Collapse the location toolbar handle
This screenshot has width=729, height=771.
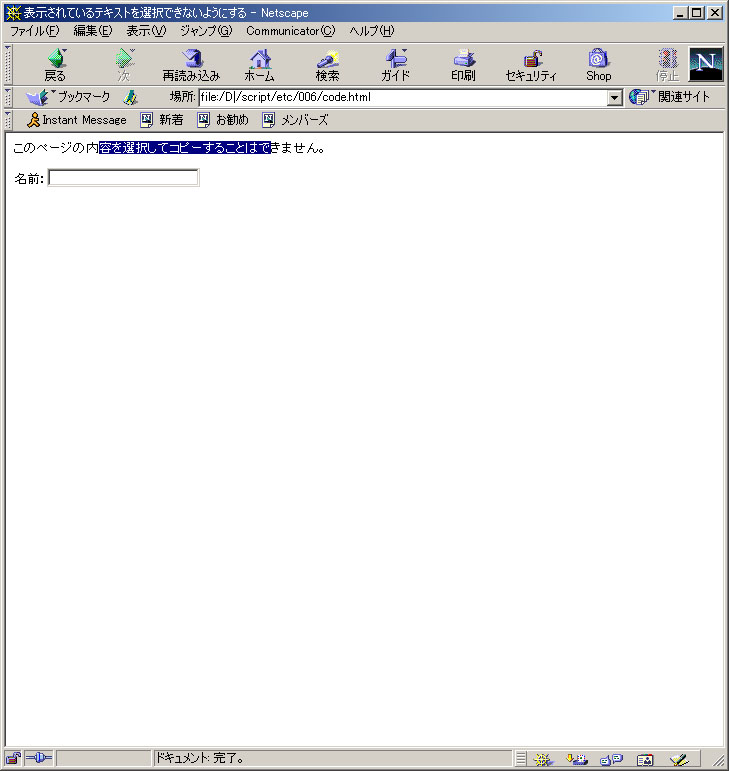coord(8,97)
